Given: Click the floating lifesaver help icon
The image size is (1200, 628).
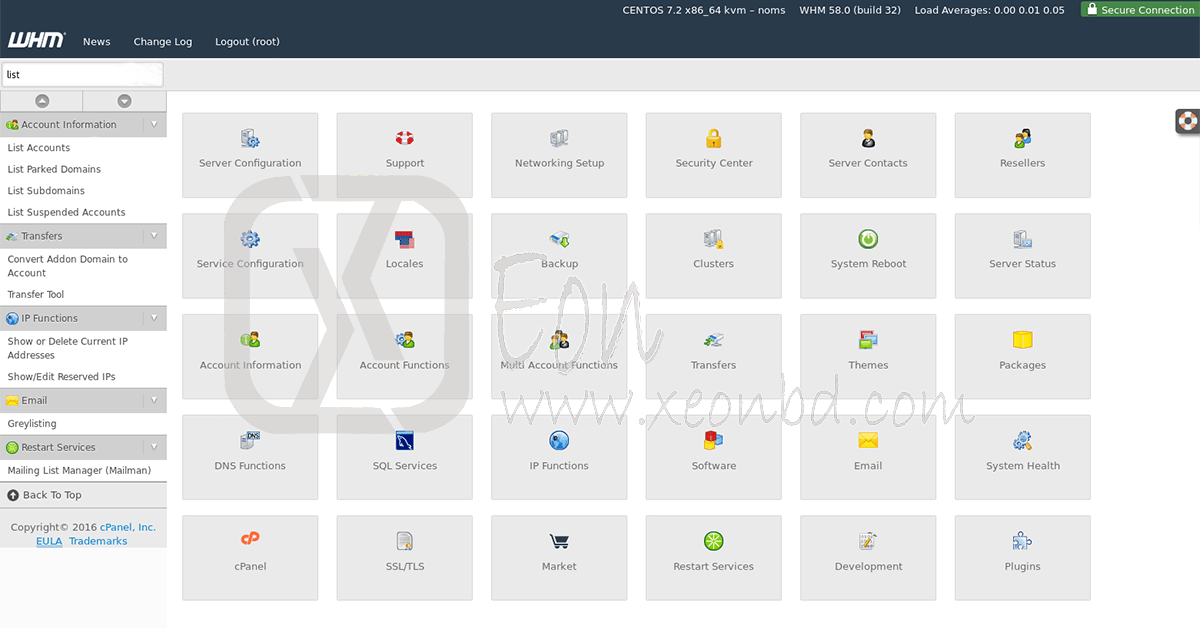Looking at the screenshot, I should pyautogui.click(x=1187, y=121).
